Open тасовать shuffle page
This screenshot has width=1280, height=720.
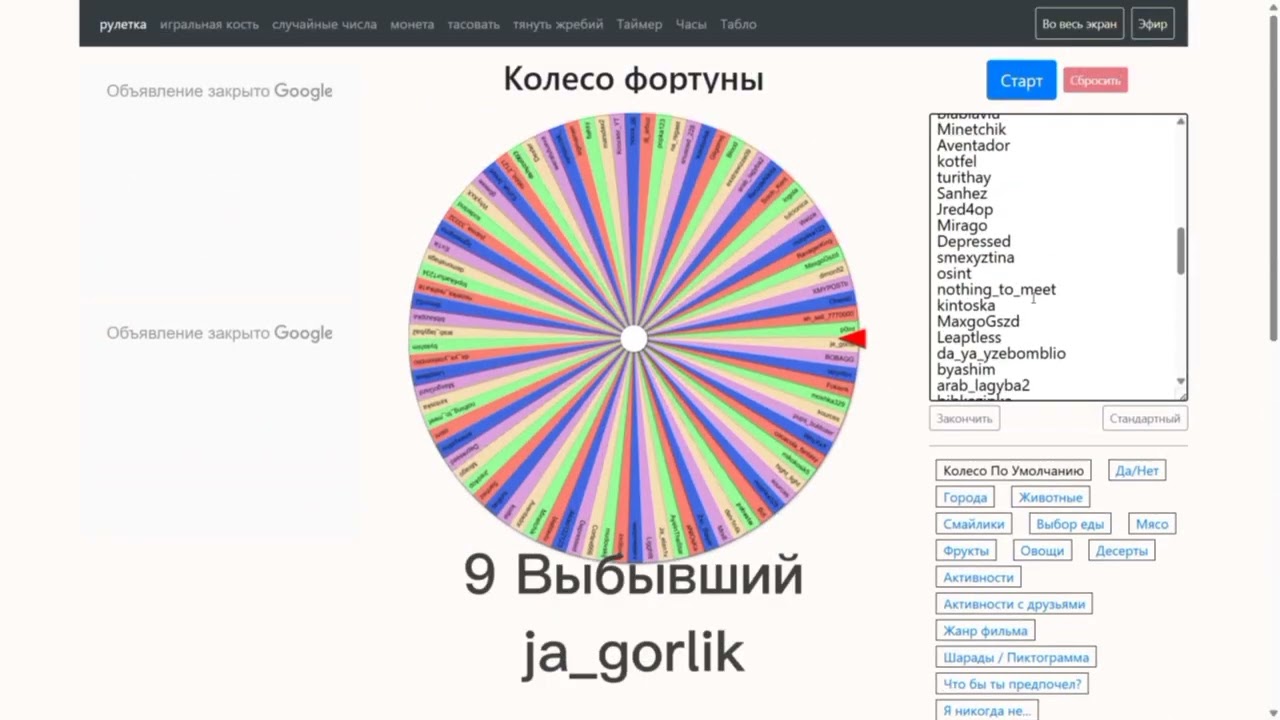pos(473,24)
